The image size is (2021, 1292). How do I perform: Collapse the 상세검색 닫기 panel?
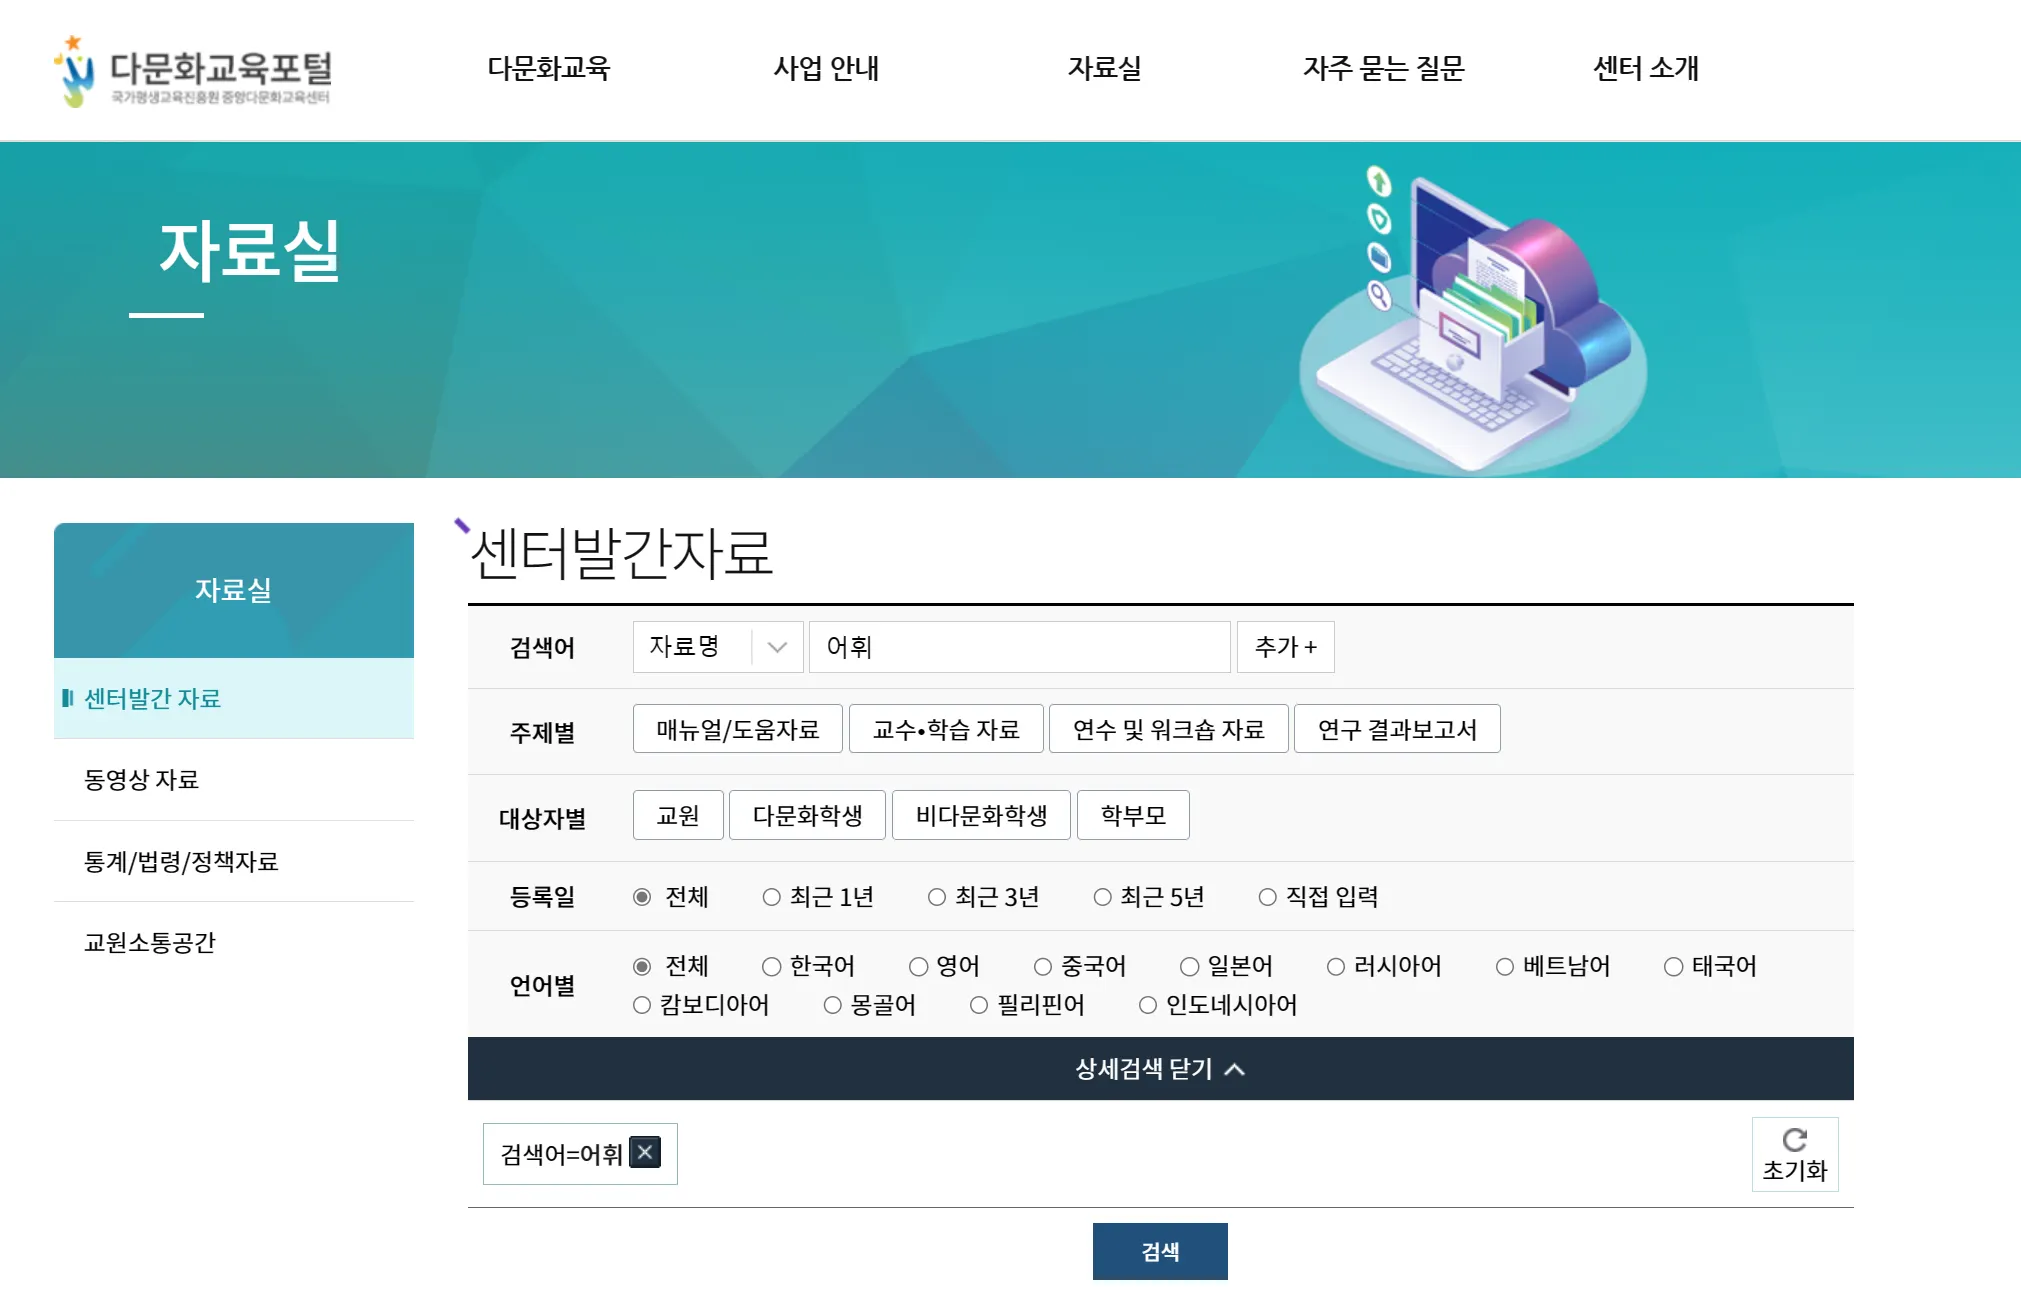(1160, 1069)
